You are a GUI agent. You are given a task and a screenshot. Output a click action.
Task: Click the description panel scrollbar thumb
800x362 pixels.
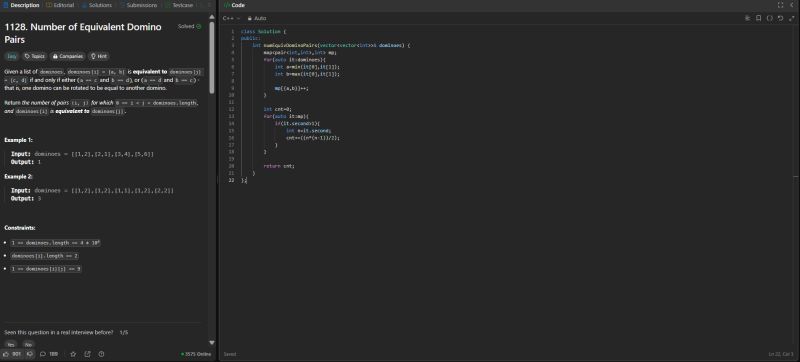pyautogui.click(x=212, y=57)
